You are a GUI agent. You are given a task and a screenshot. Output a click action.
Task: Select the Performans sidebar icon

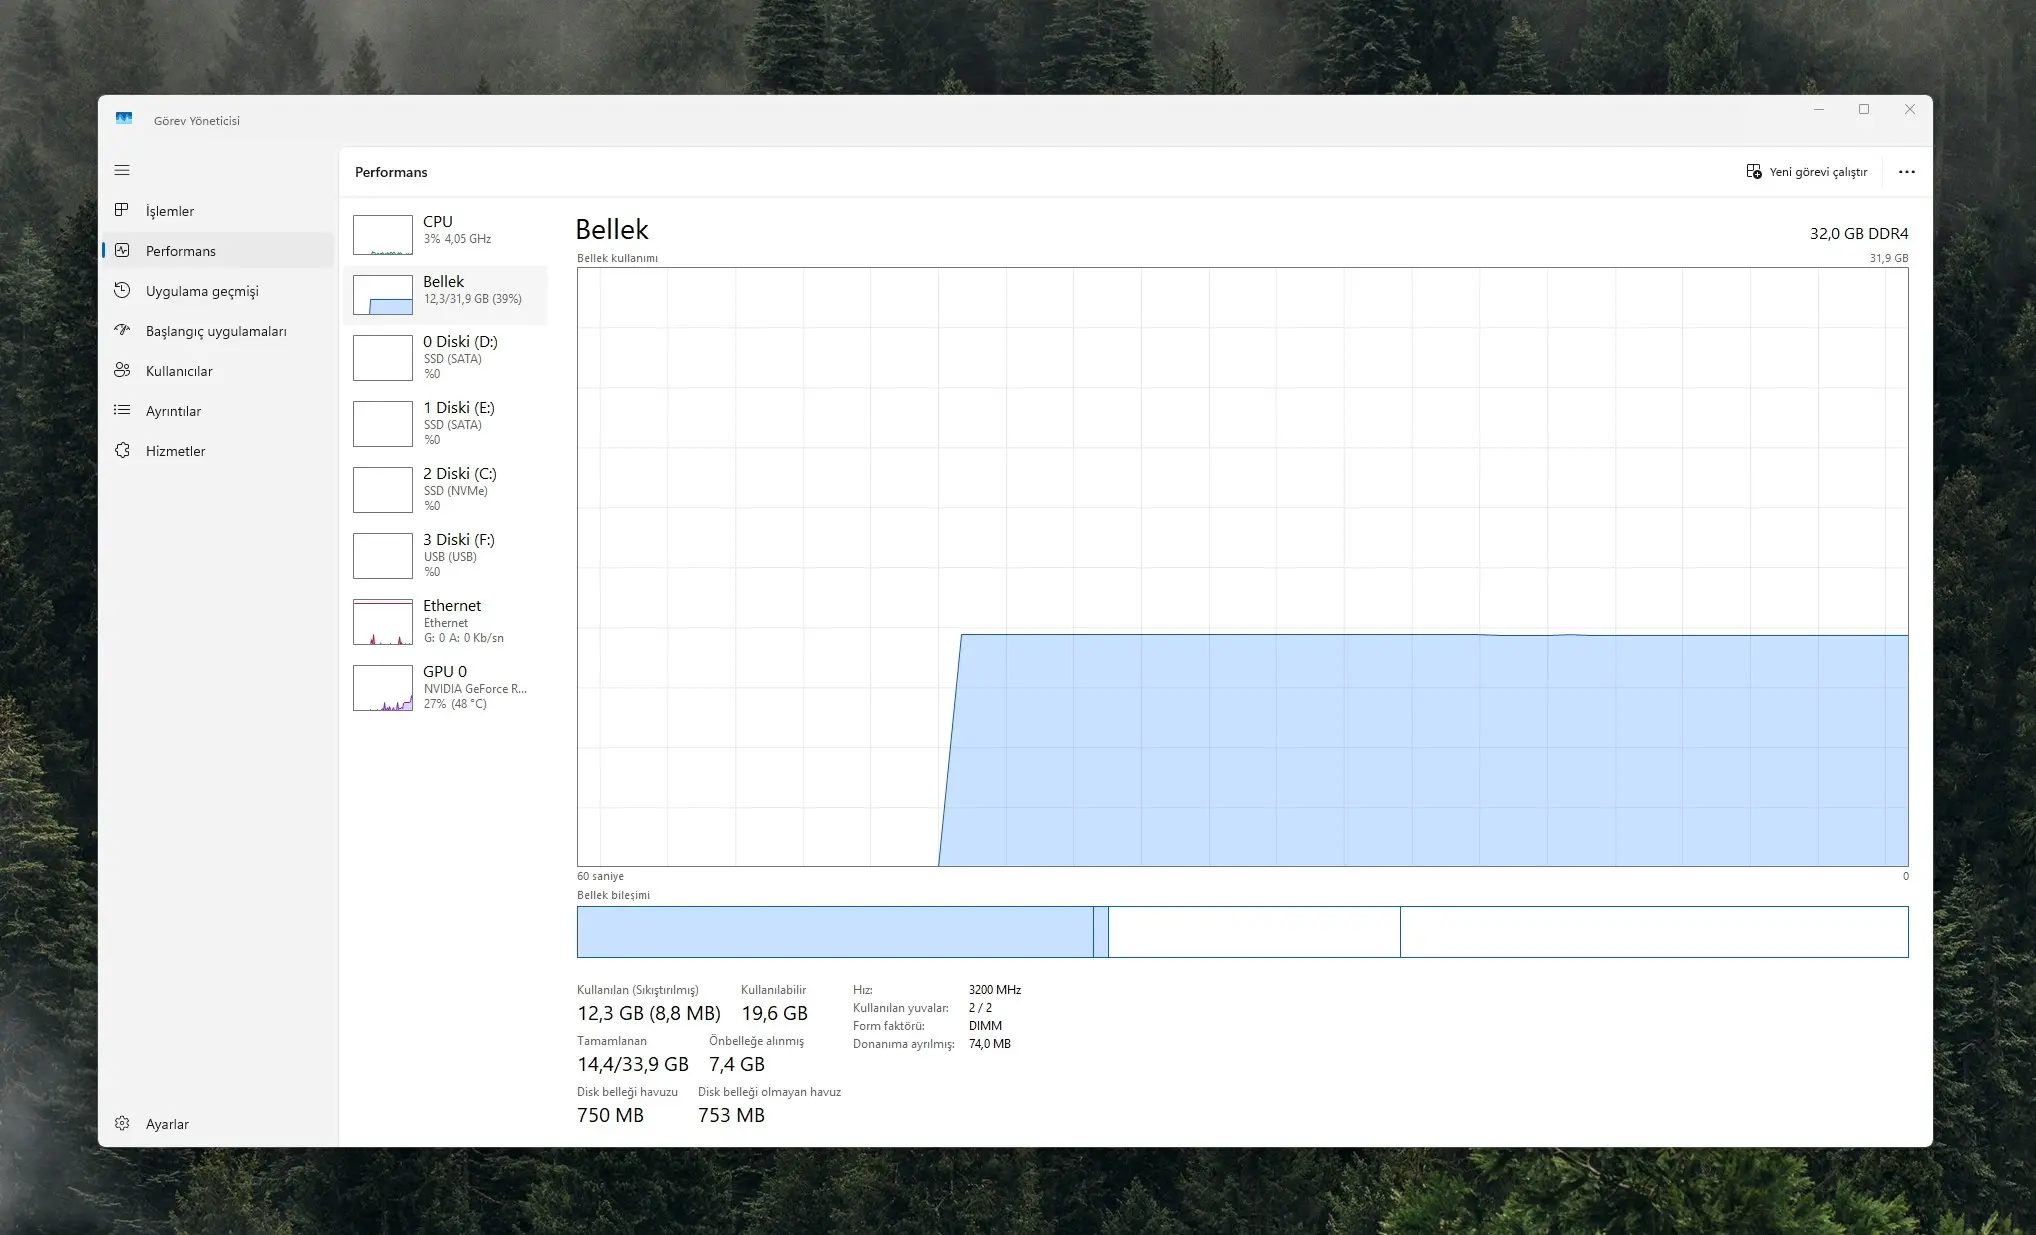(x=122, y=250)
